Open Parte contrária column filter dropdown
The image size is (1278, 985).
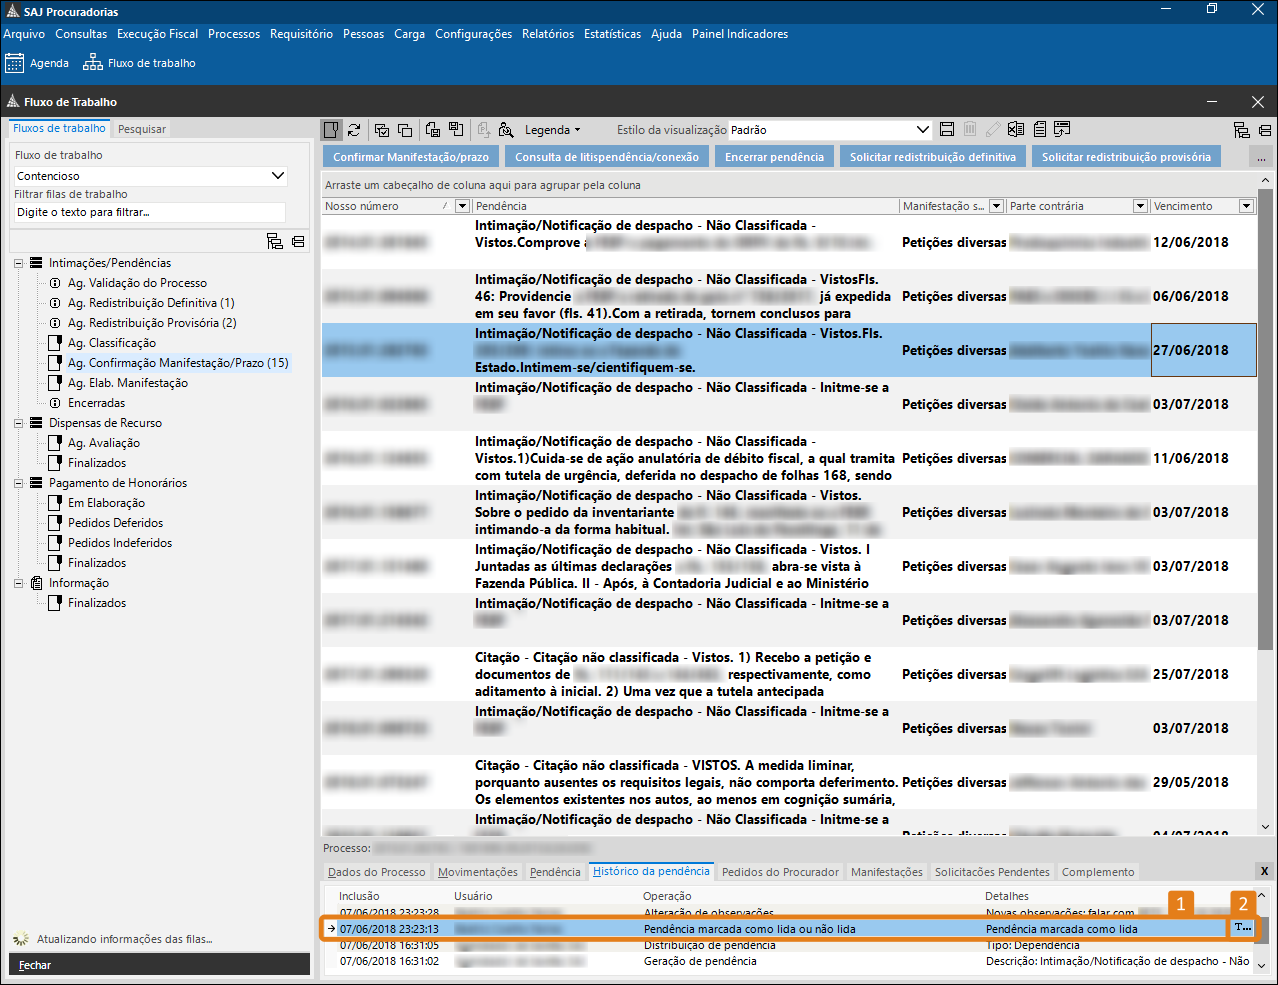tap(1140, 206)
